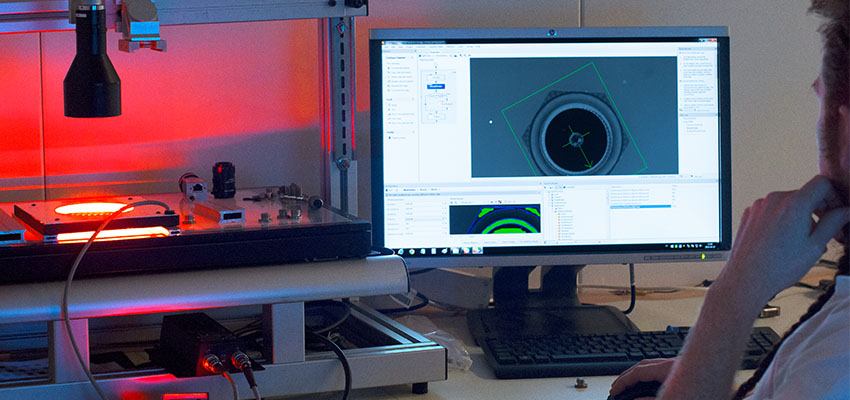The width and height of the screenshot is (850, 400).
Task: Select the highlighted blue flowchart step
Action: click(435, 87)
